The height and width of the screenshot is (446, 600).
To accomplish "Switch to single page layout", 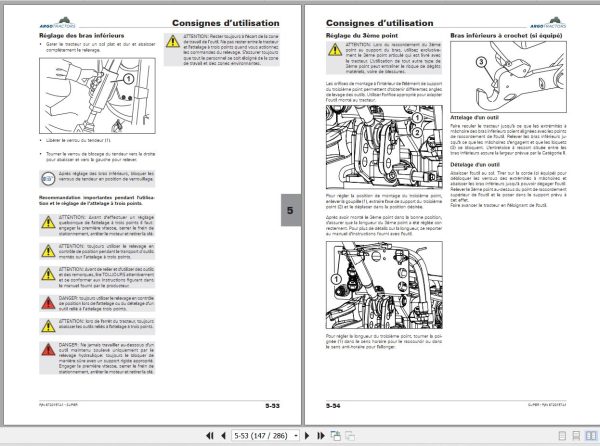I will tap(562, 436).
